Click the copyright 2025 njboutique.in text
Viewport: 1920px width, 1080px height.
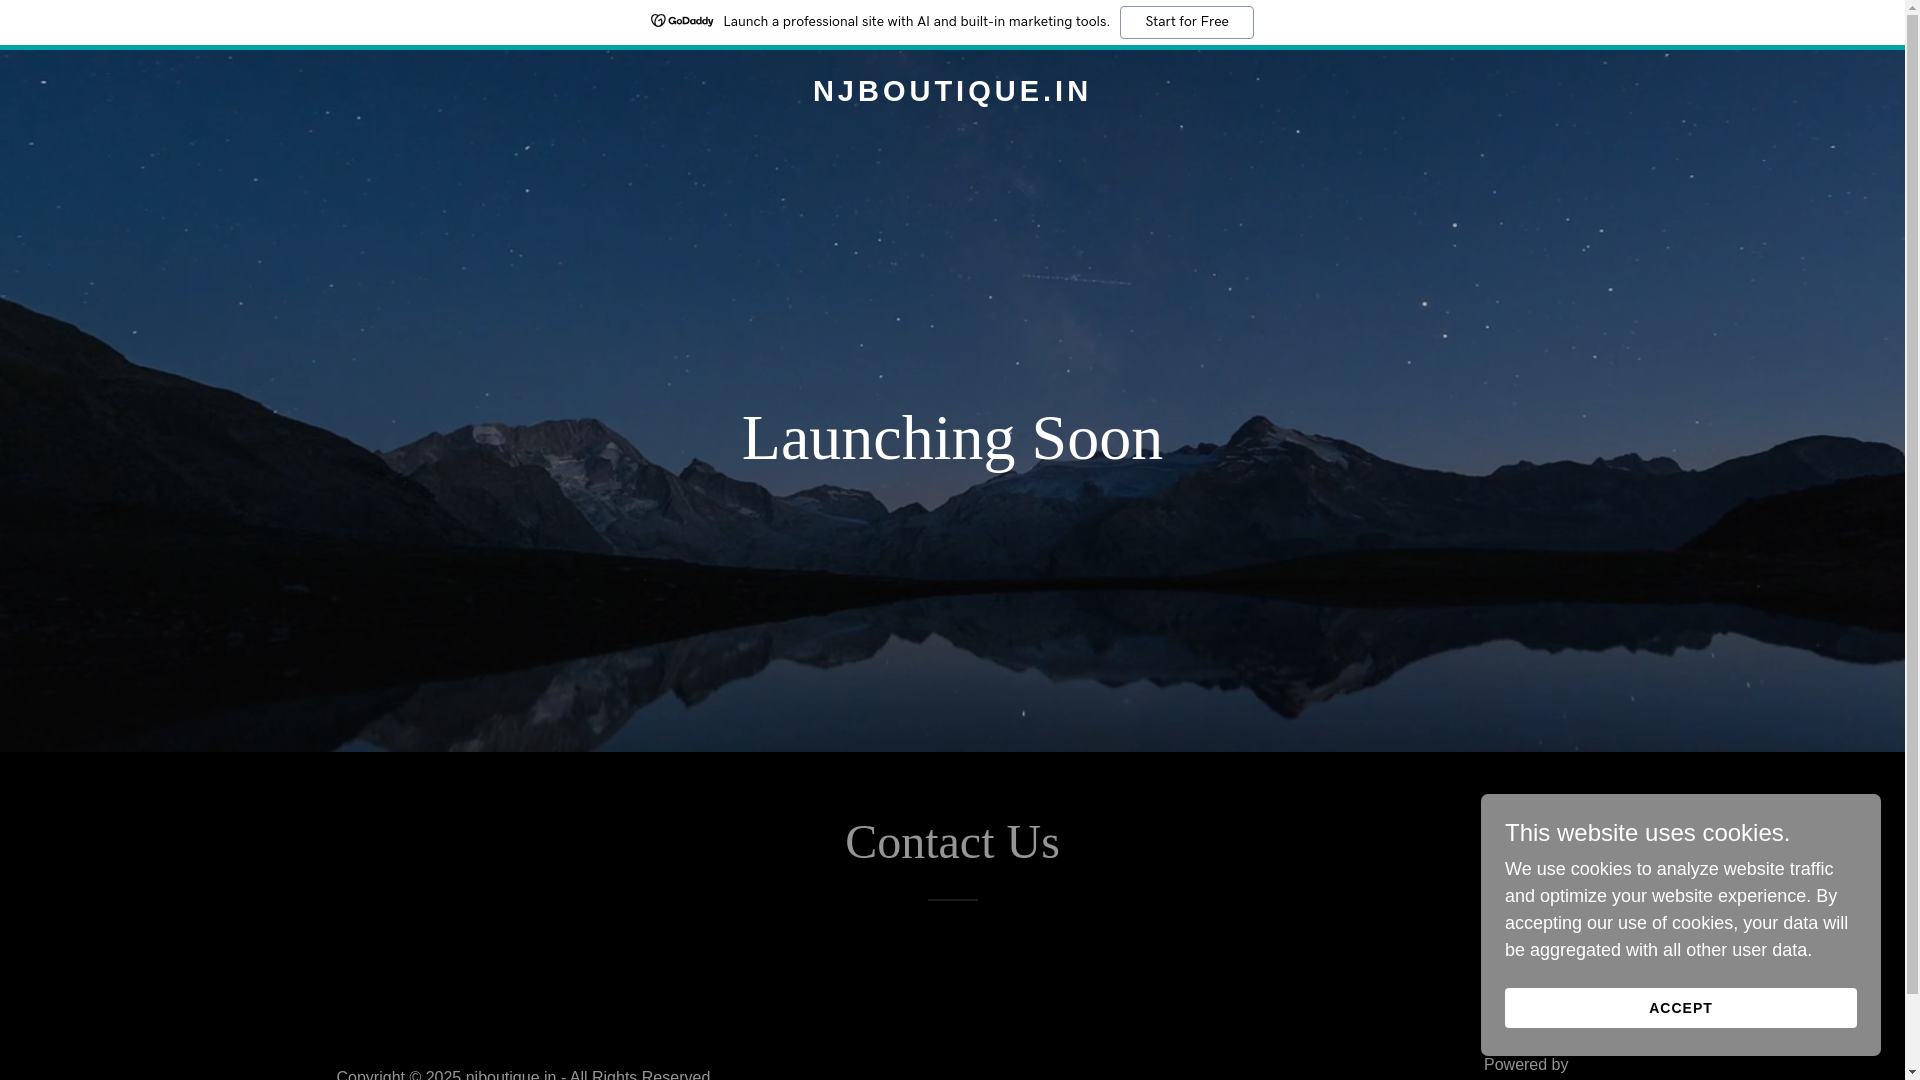click(x=523, y=1074)
